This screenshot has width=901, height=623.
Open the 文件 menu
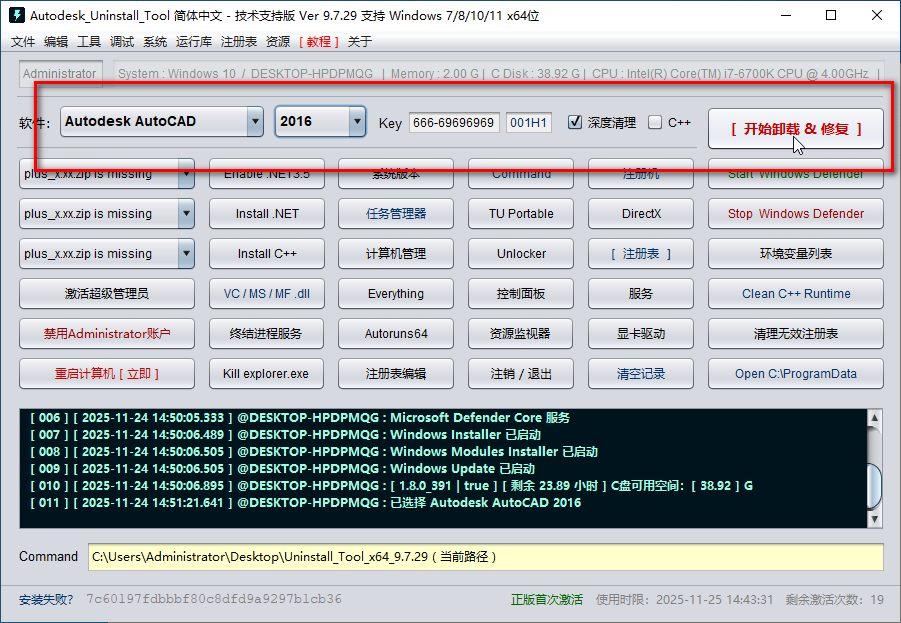23,41
